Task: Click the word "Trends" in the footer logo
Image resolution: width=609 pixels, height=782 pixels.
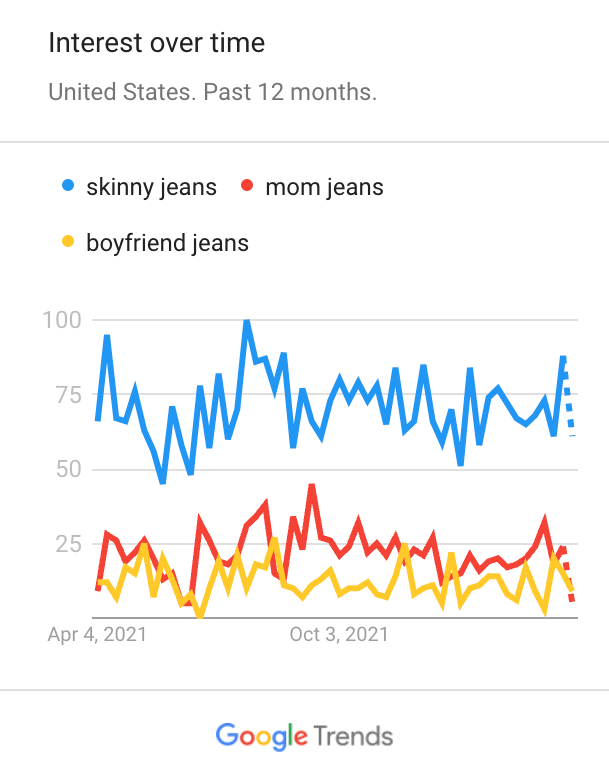Action: coord(353,737)
